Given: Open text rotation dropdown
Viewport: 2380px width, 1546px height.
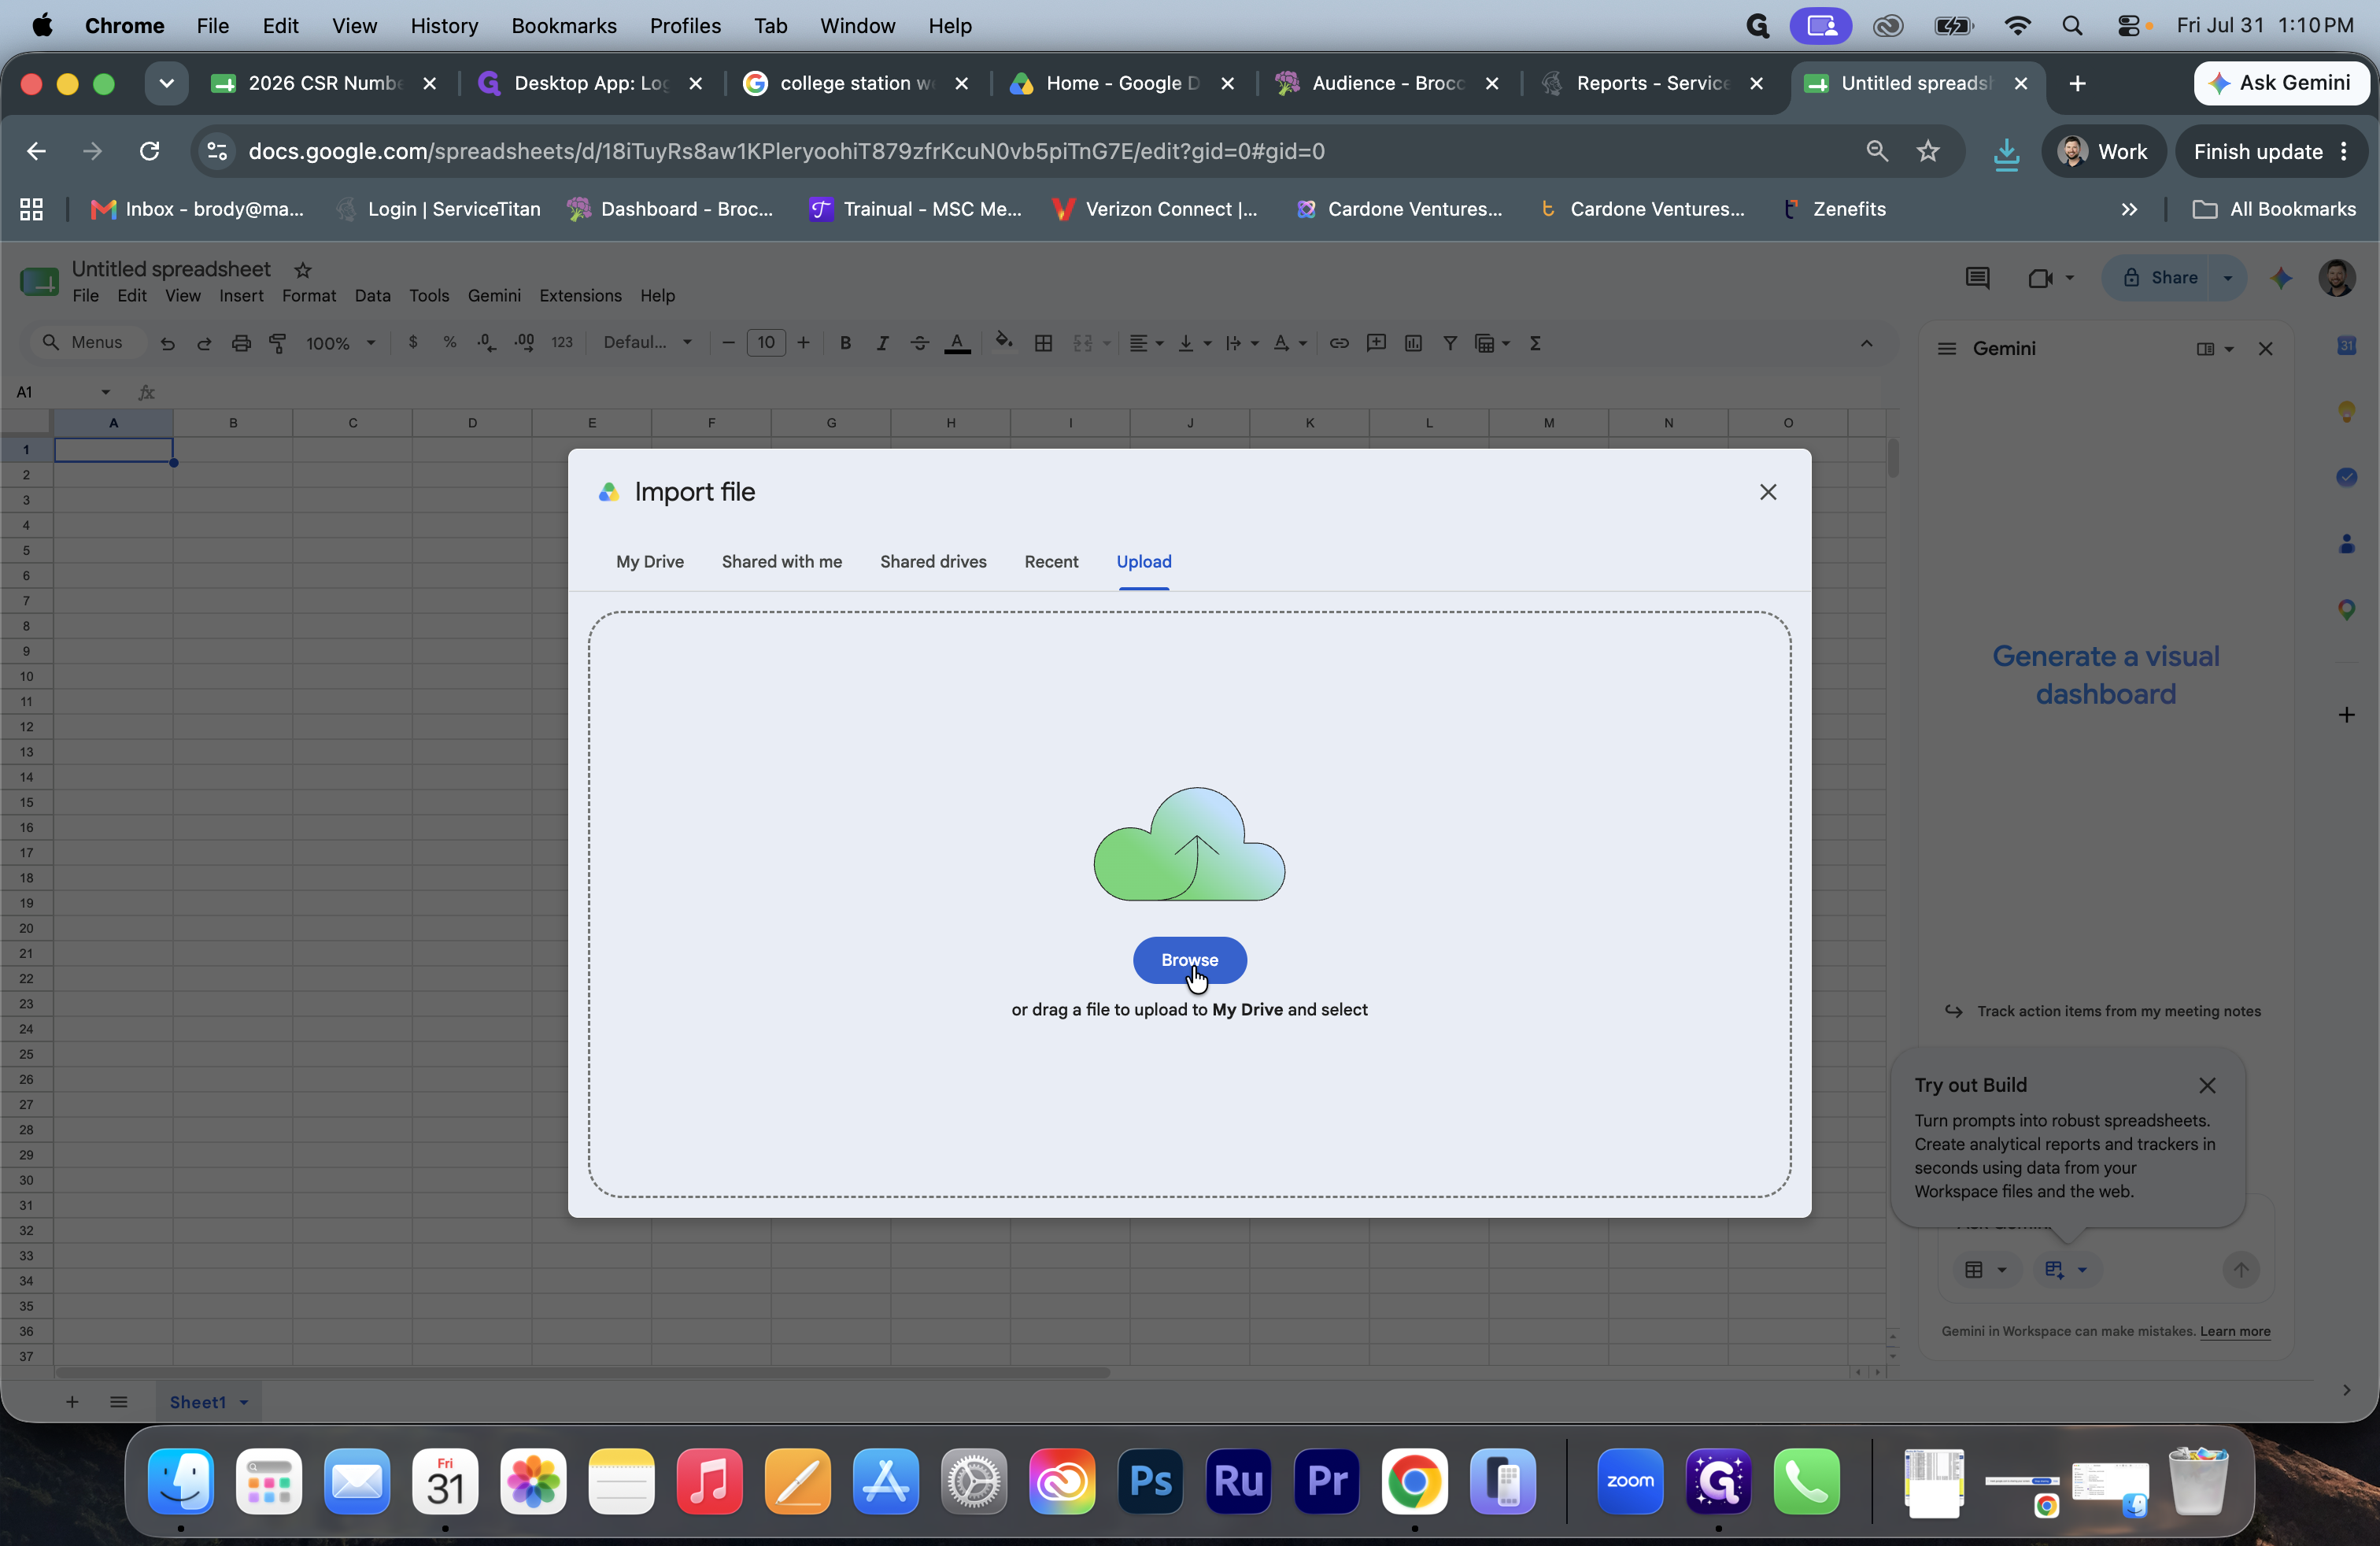Looking at the screenshot, I should (1289, 343).
